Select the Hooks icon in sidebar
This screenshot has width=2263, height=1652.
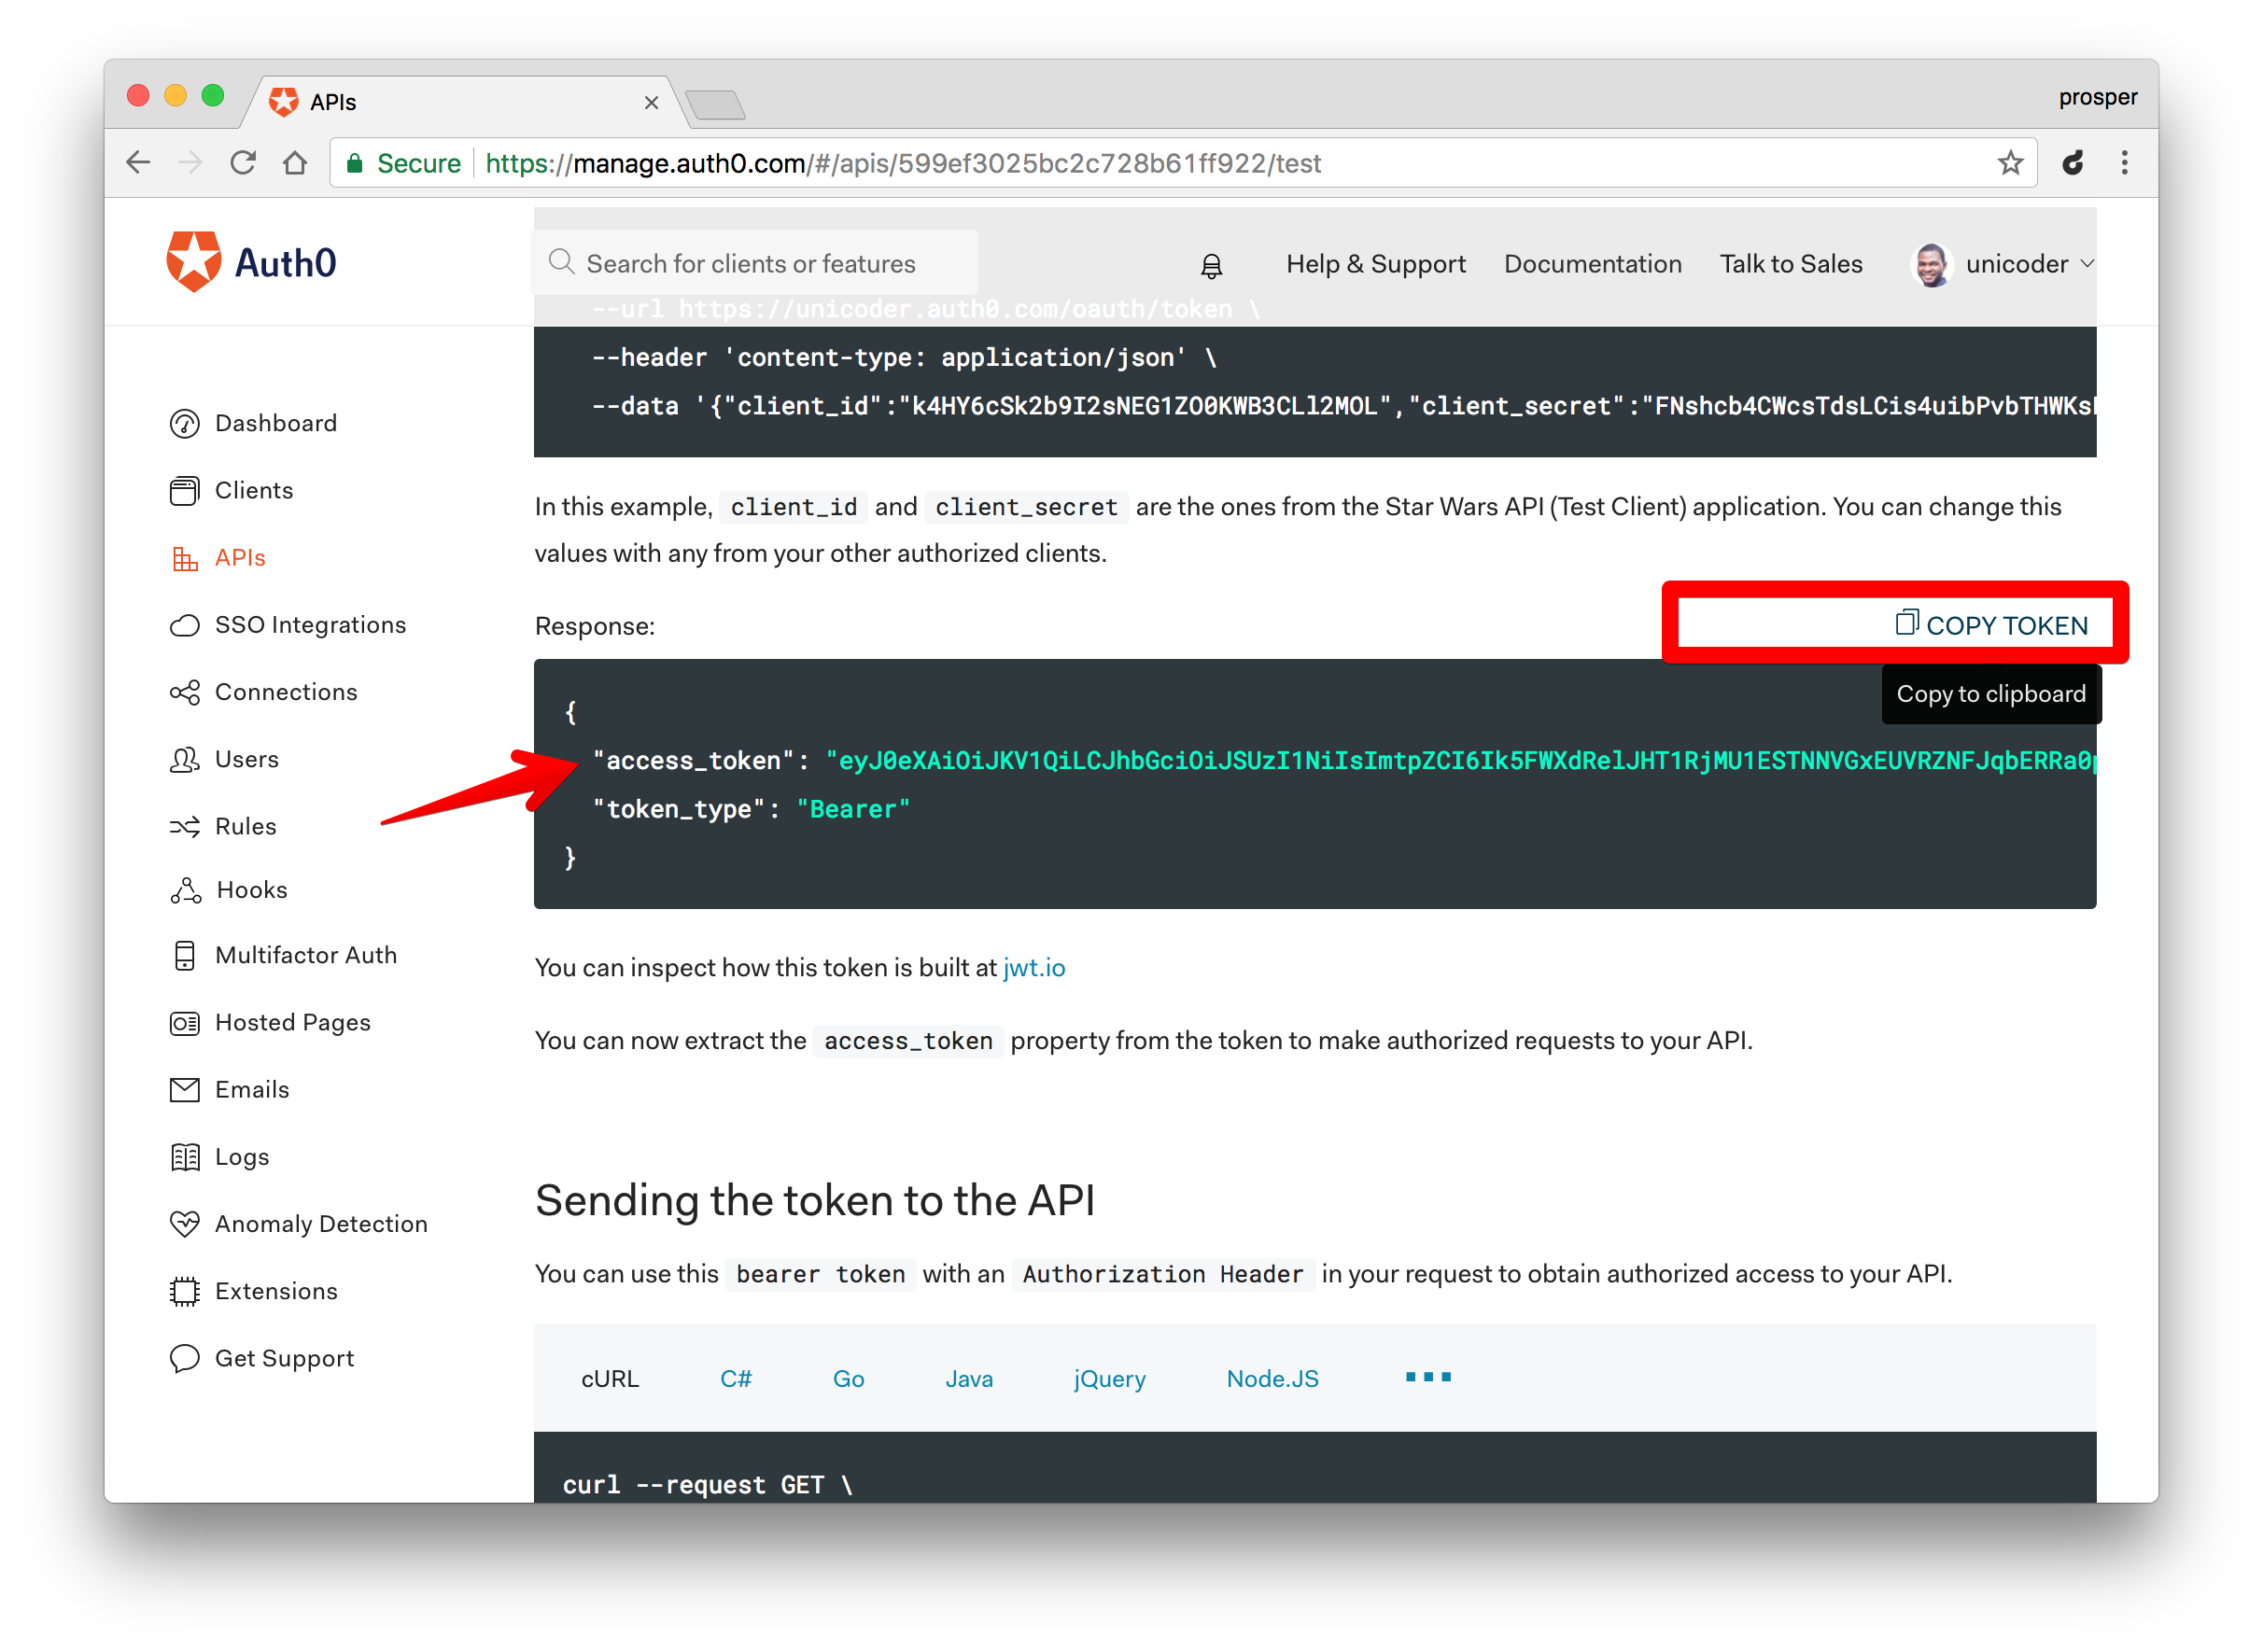pyautogui.click(x=185, y=890)
